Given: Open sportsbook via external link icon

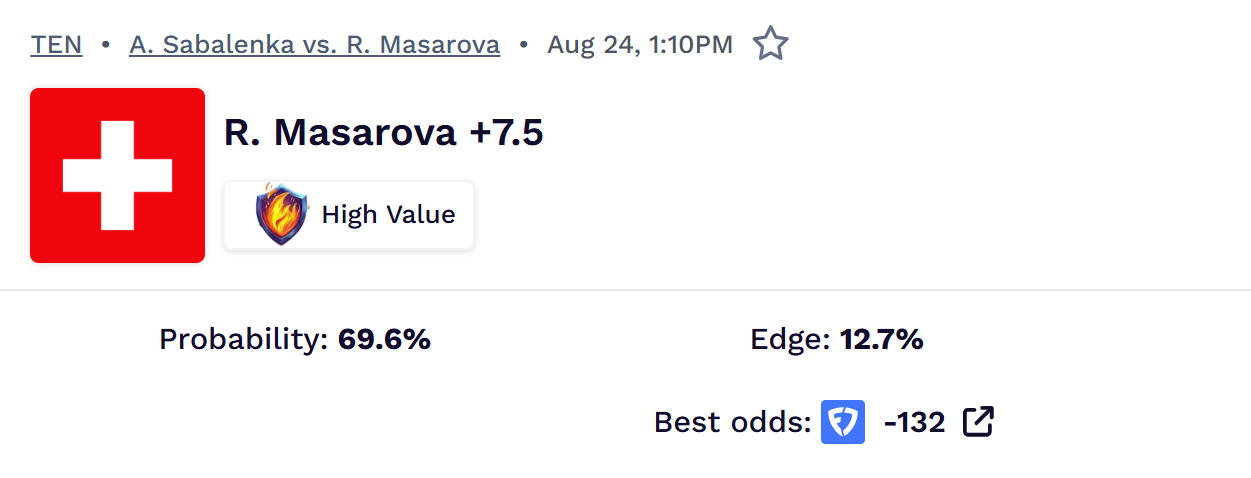Looking at the screenshot, I should coord(979,422).
